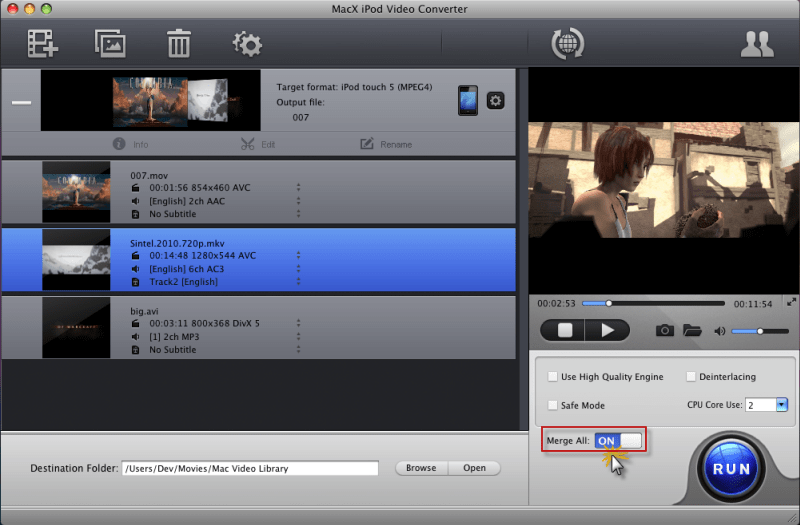Expand preview to fullscreen icon

tap(791, 302)
